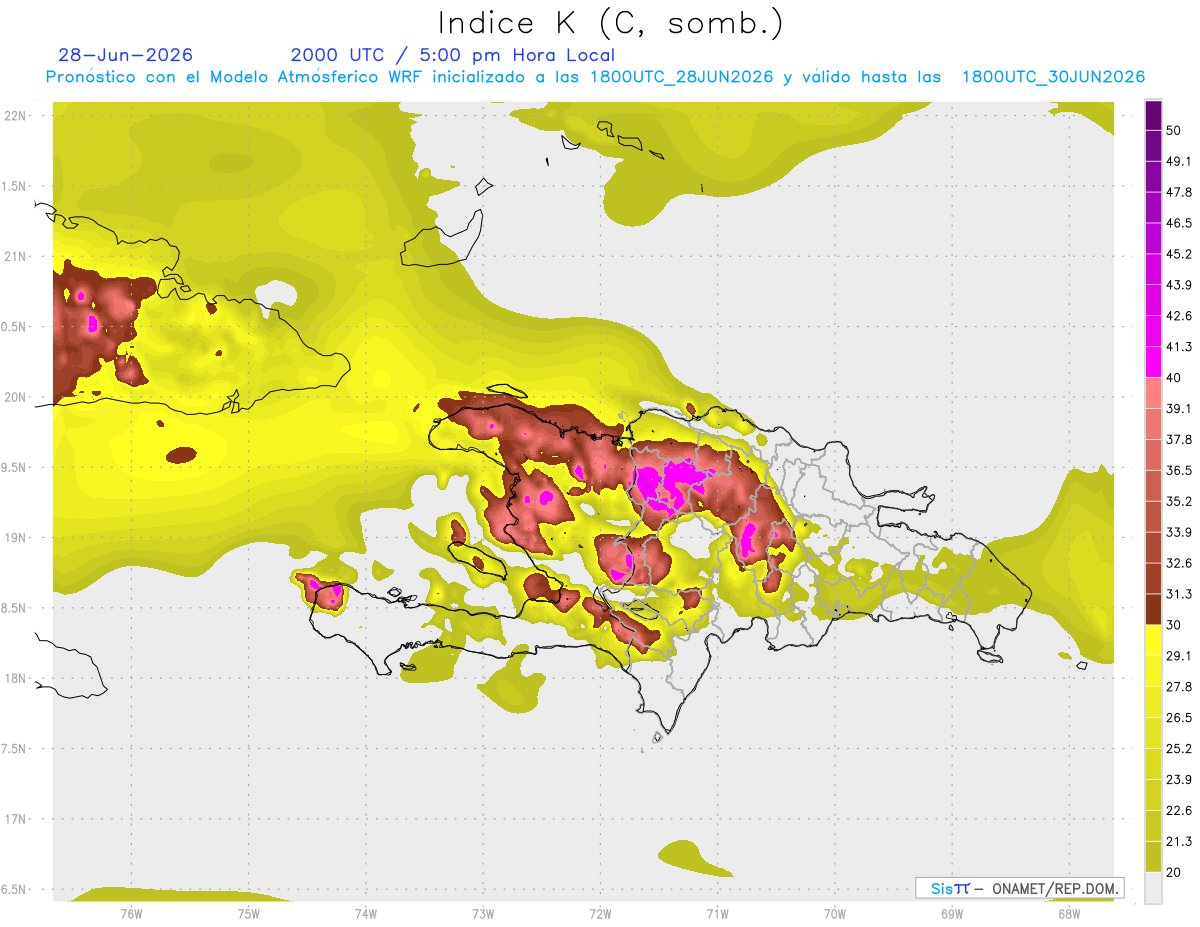1200x927 pixels.
Task: Click the colorbar value 49.1
Action: click(x=1179, y=162)
